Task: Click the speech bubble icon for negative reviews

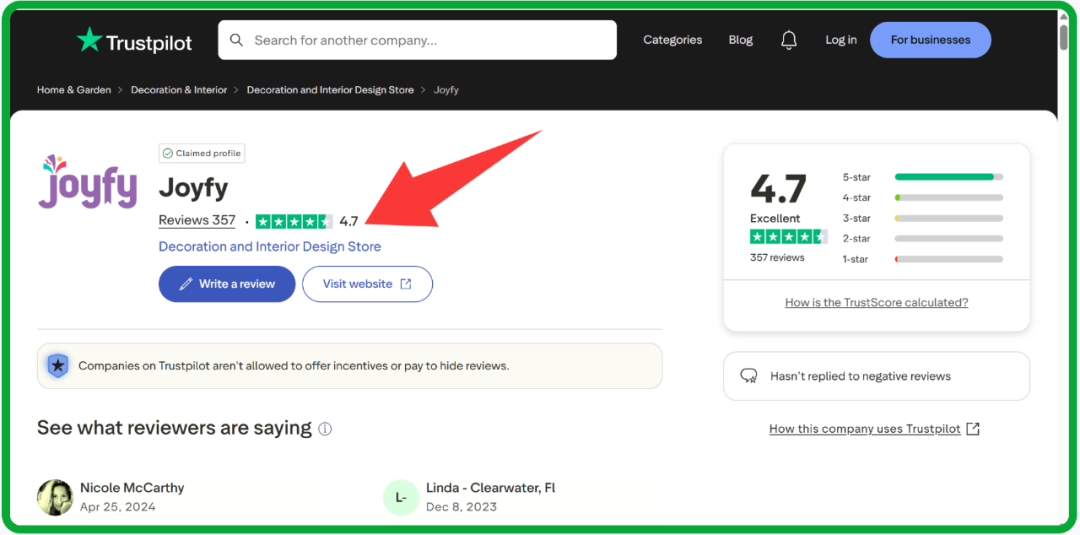Action: [x=749, y=376]
